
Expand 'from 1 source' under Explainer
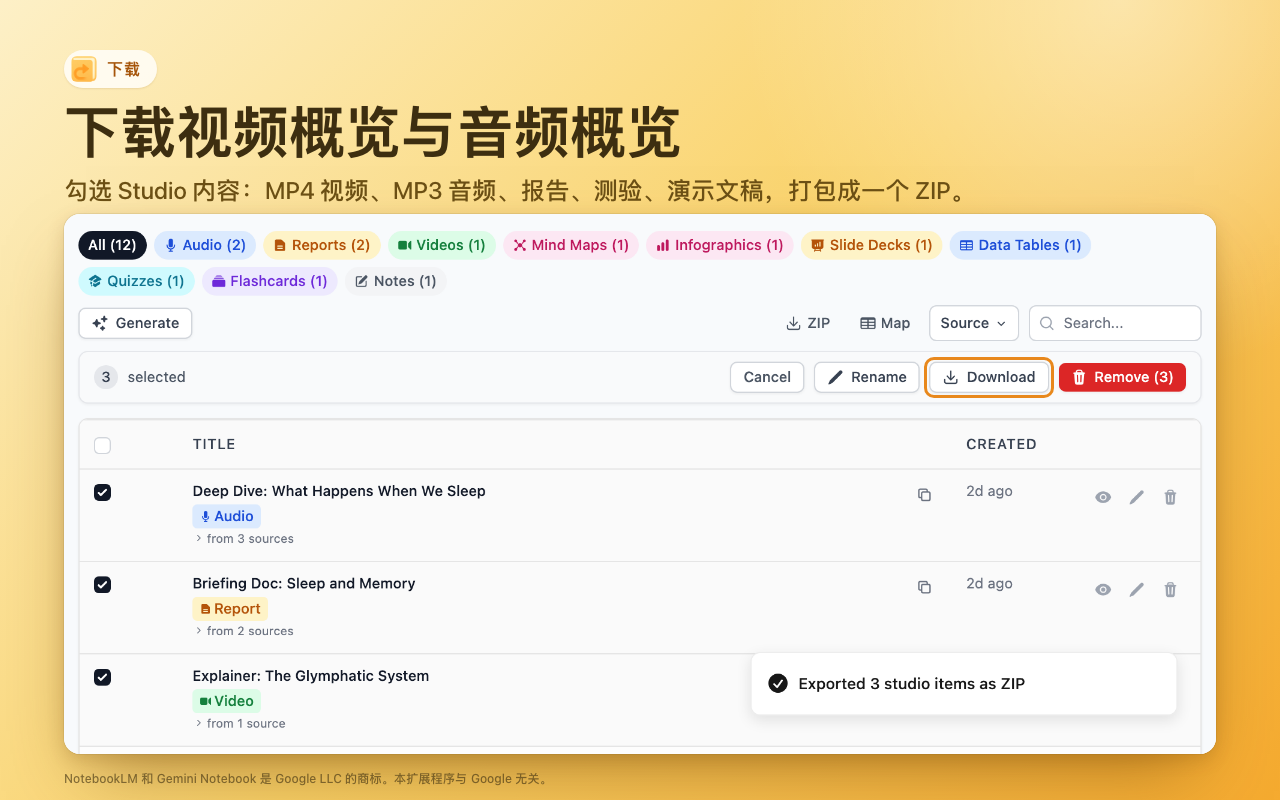click(240, 723)
